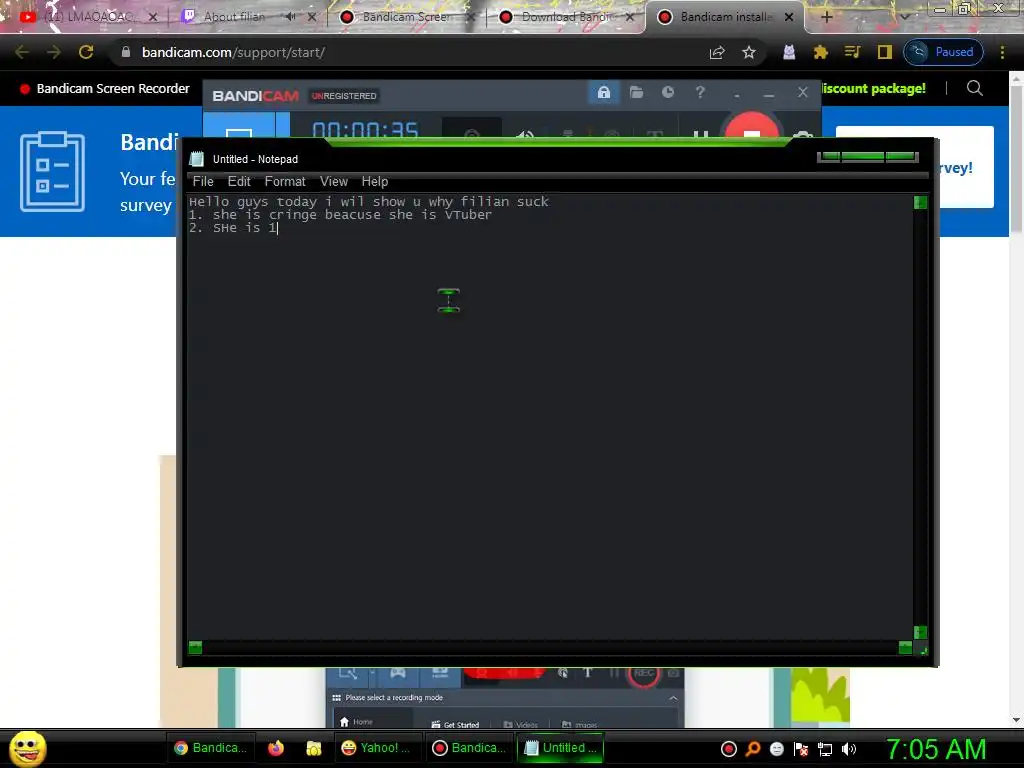
Task: Open the smiley Start button
Action: coord(27,748)
